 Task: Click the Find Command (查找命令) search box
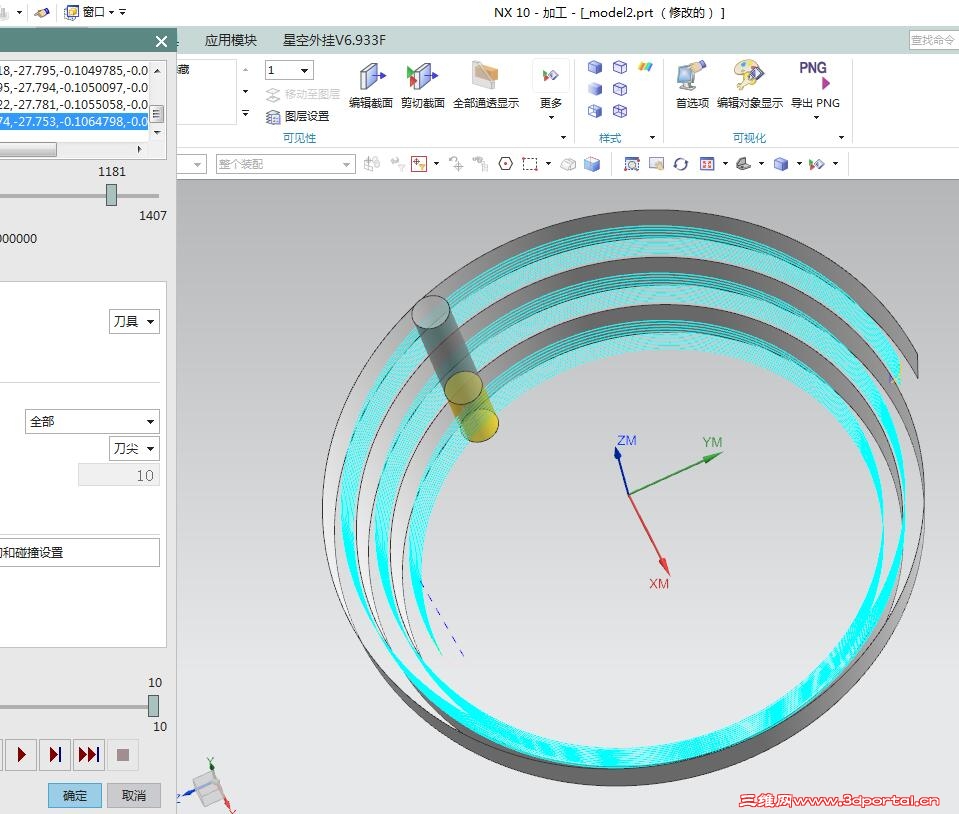click(933, 40)
